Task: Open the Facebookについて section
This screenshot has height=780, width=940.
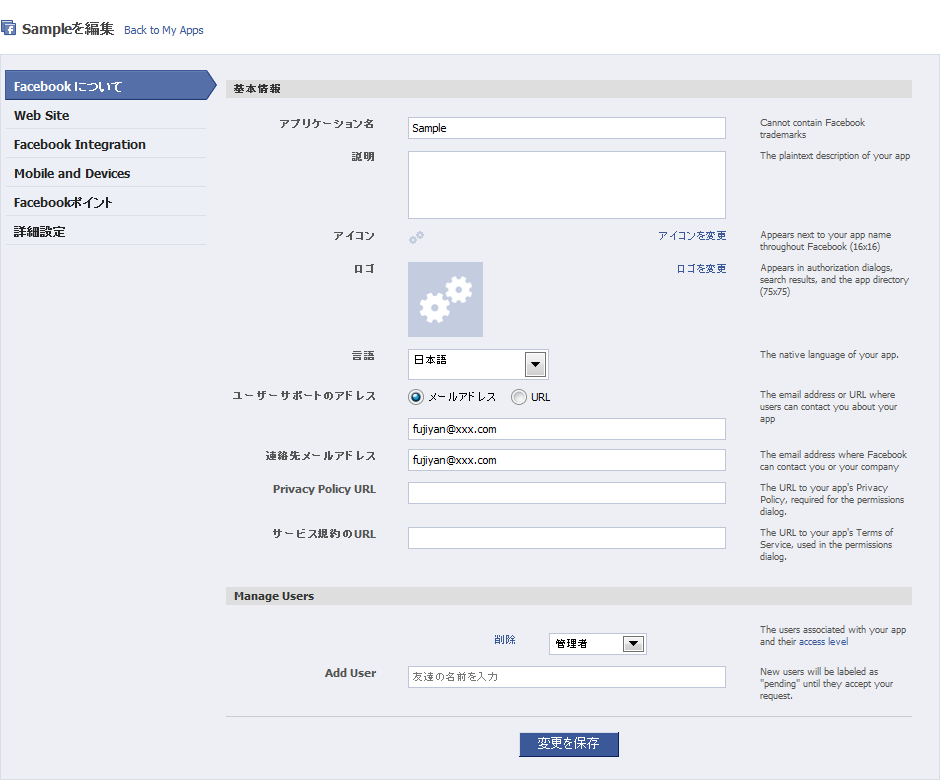Action: click(110, 85)
